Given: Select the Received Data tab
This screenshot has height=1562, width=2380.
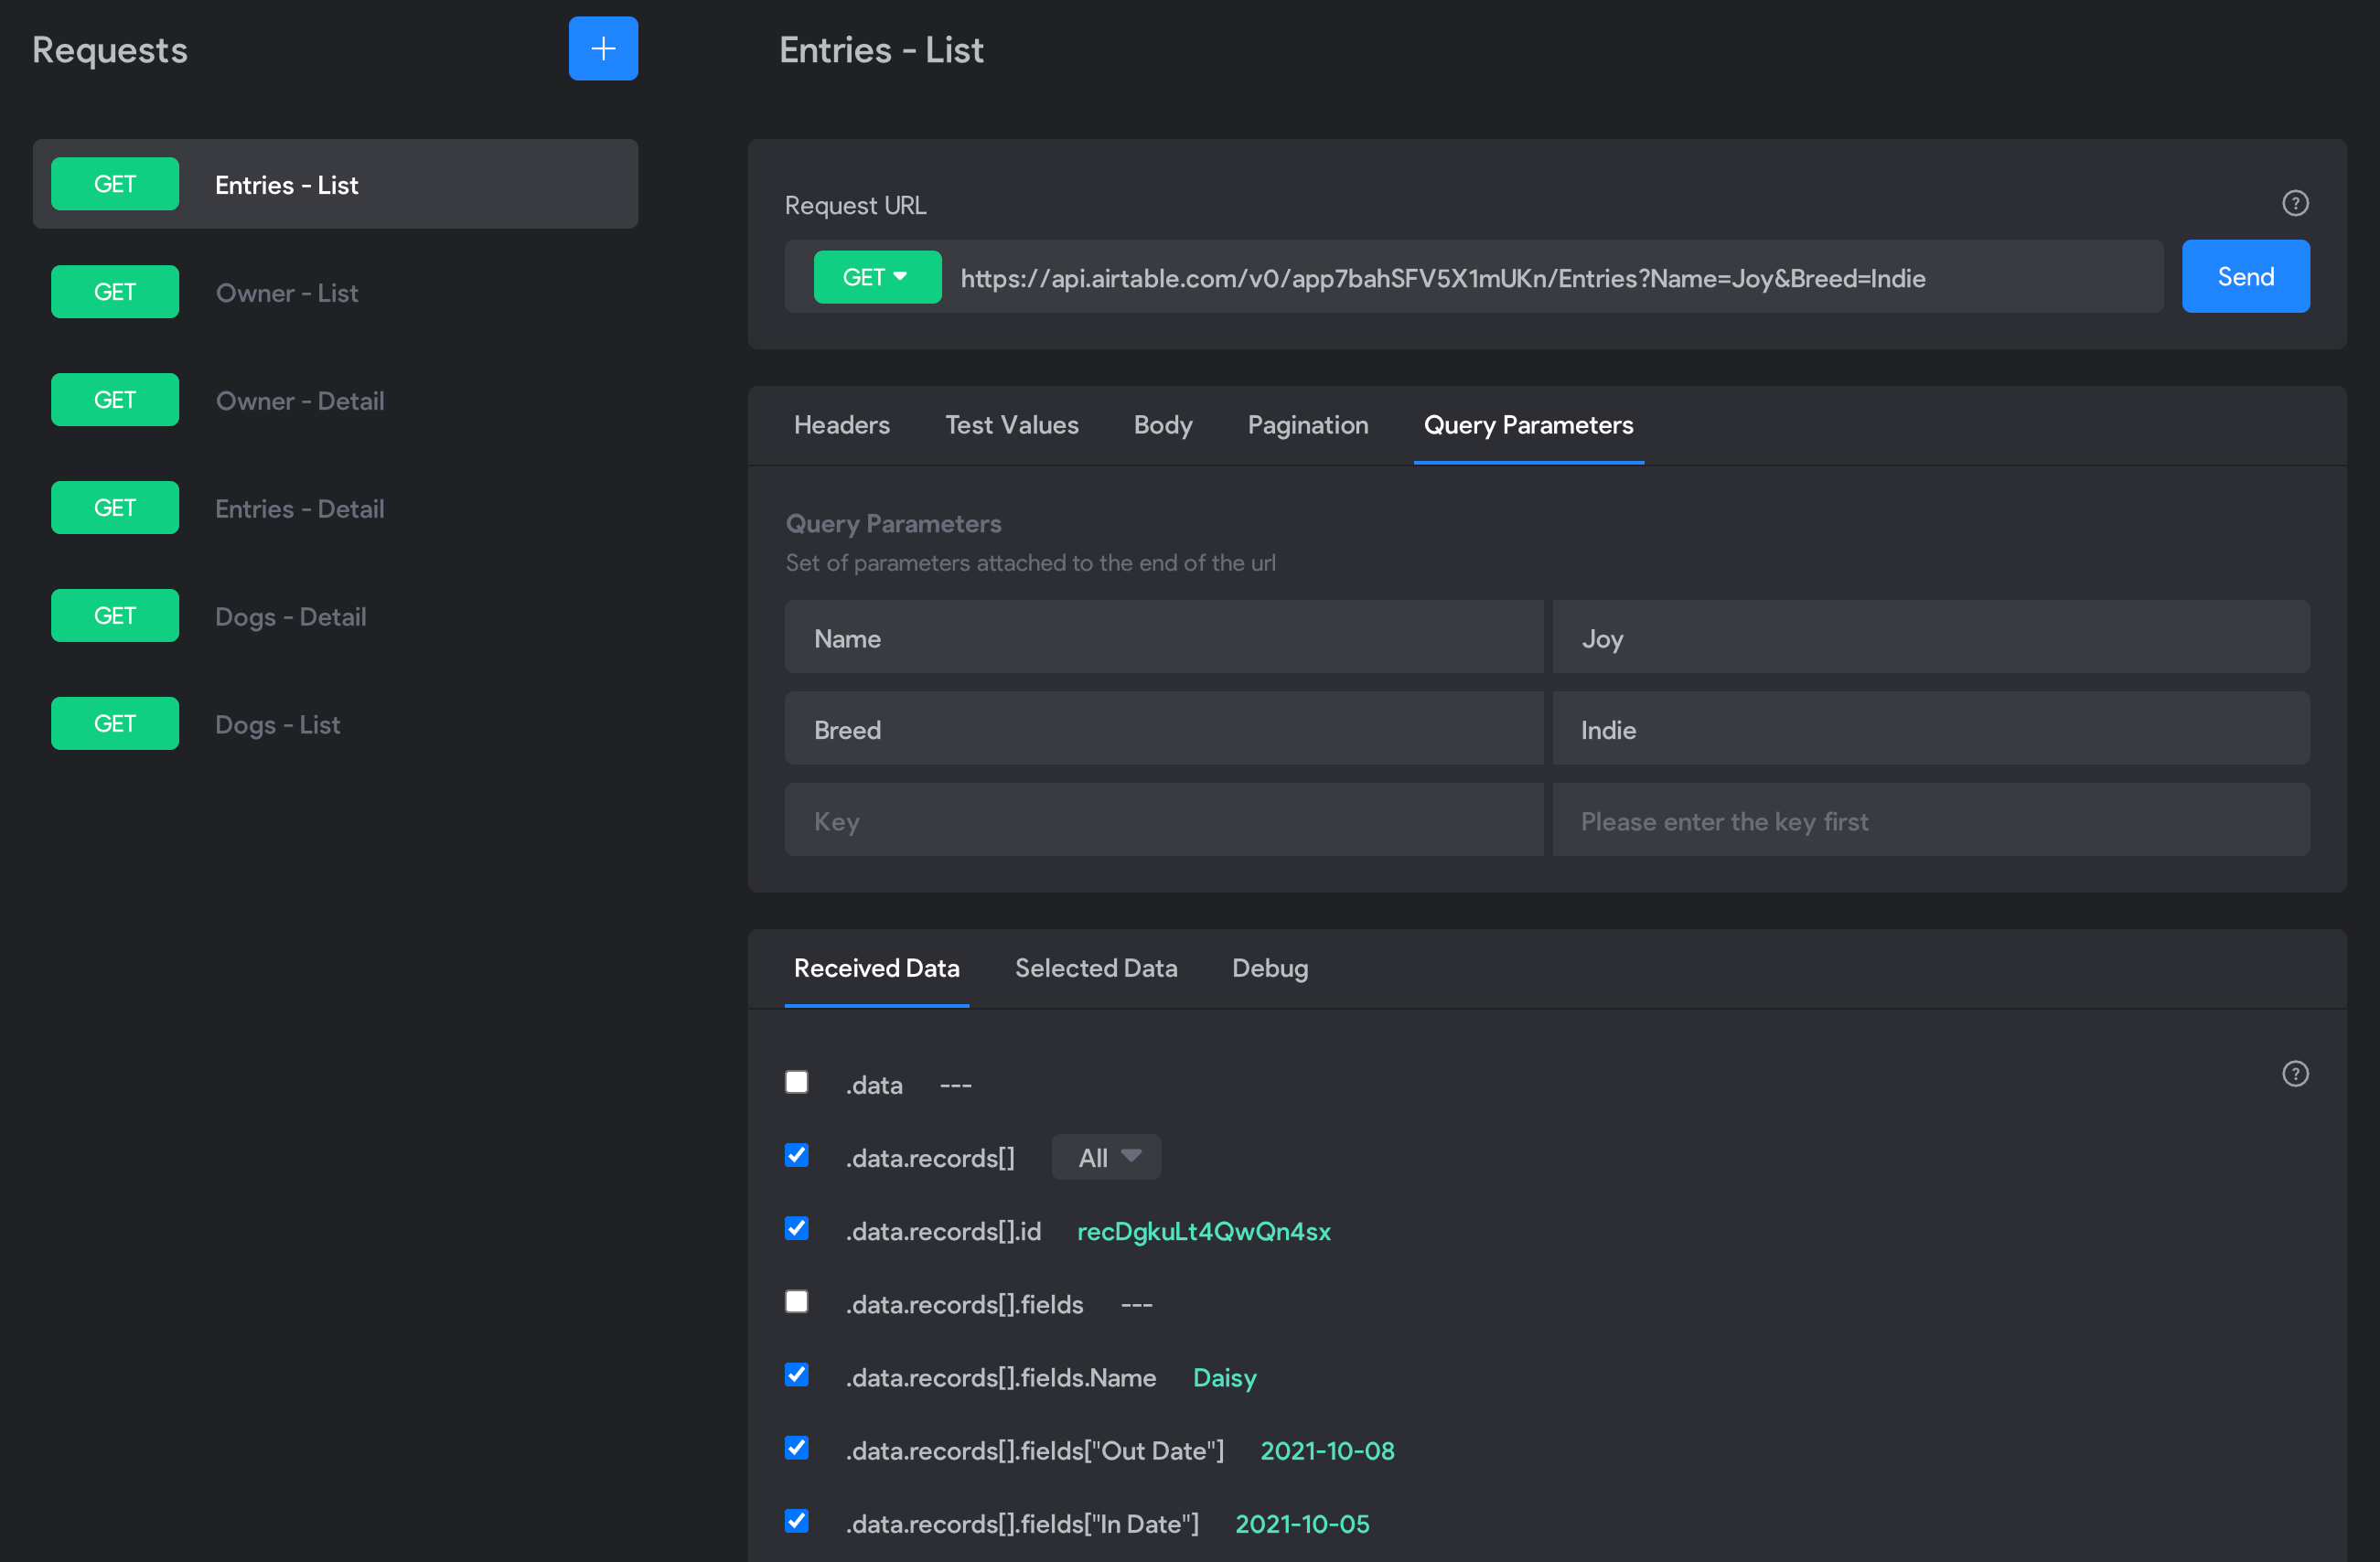Looking at the screenshot, I should [876, 968].
